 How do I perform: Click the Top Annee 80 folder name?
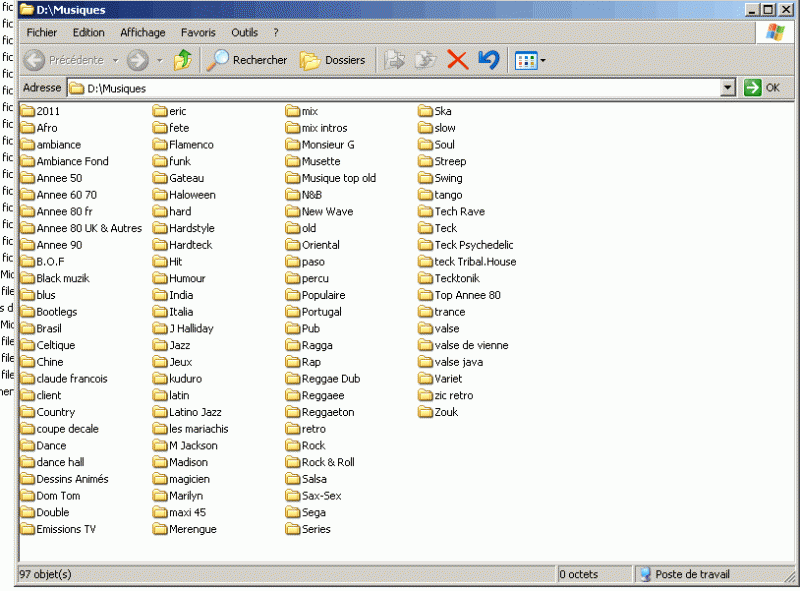(x=467, y=295)
